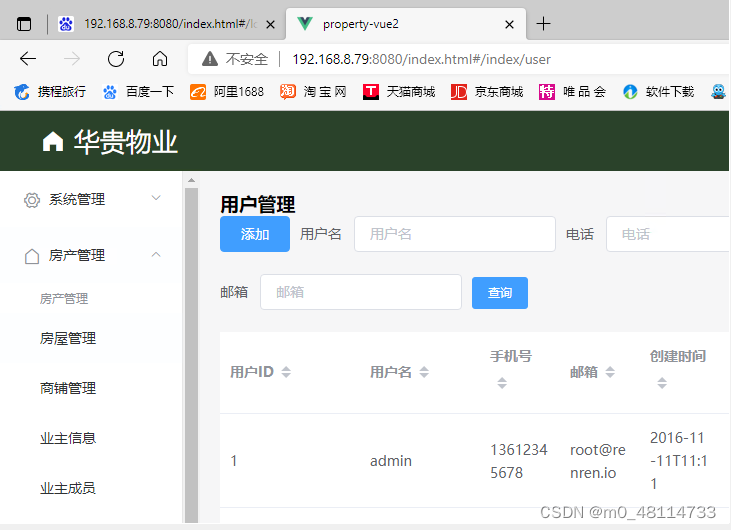The height and width of the screenshot is (530, 731).
Task: Click the 查询 button
Action: click(x=500, y=293)
